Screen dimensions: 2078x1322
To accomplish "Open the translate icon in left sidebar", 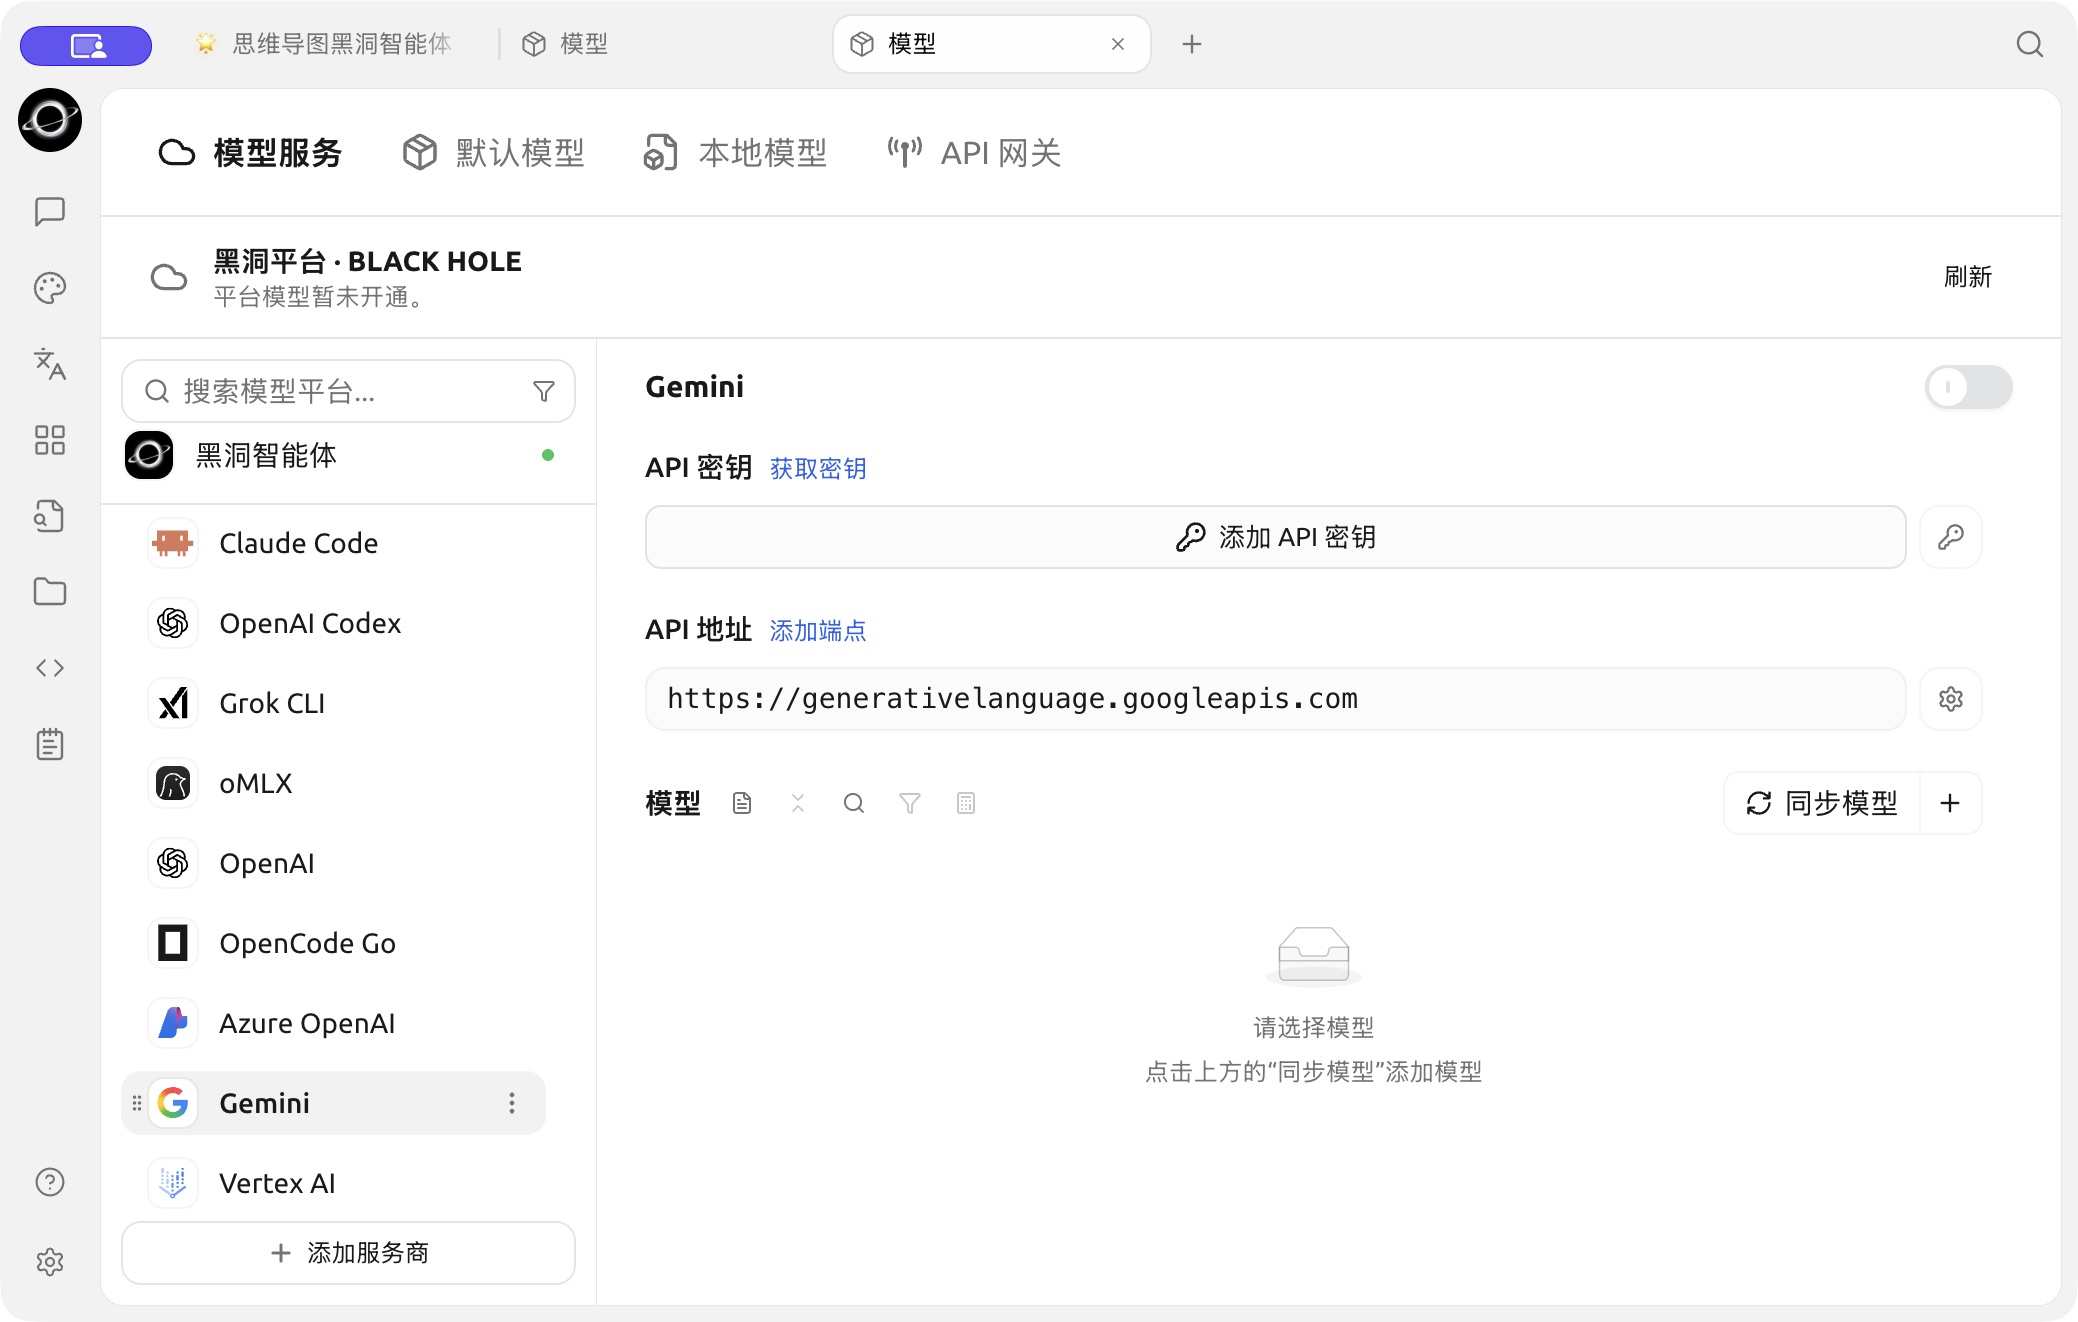I will click(50, 364).
